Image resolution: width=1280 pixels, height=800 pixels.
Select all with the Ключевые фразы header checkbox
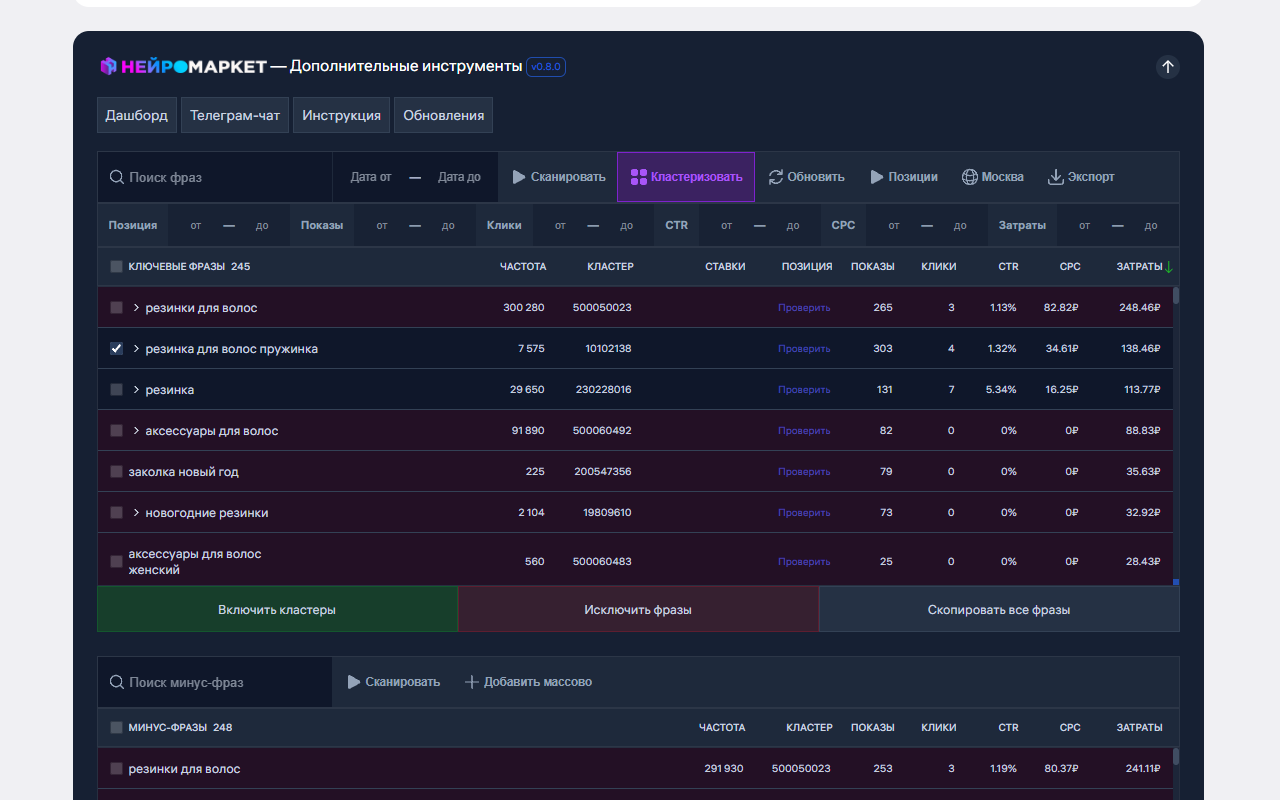(x=117, y=267)
